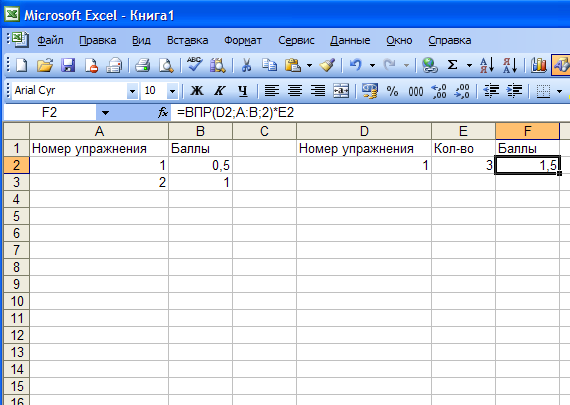Open the Формат menu
Screen dimensions: 570x405
pos(243,40)
